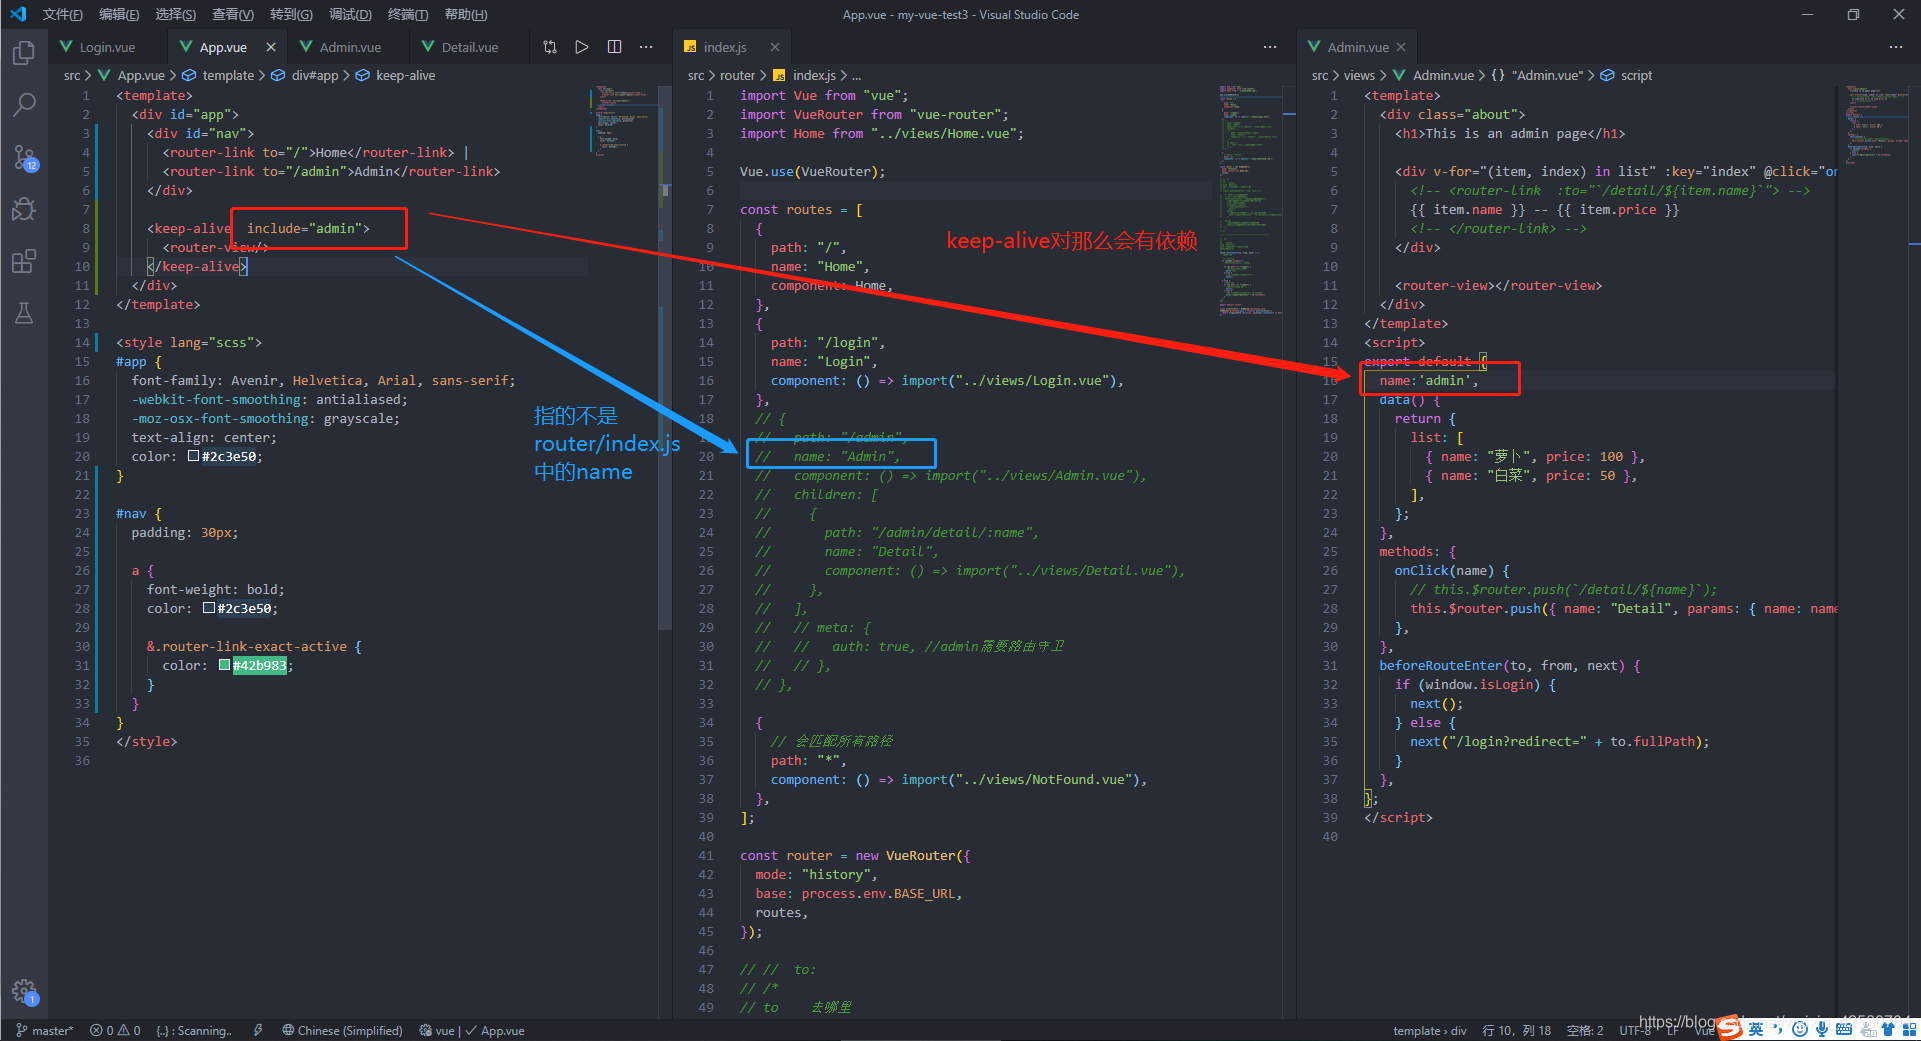Viewport: 1921px width, 1041px height.
Task: Open the 选择(S) menu
Action: (176, 14)
